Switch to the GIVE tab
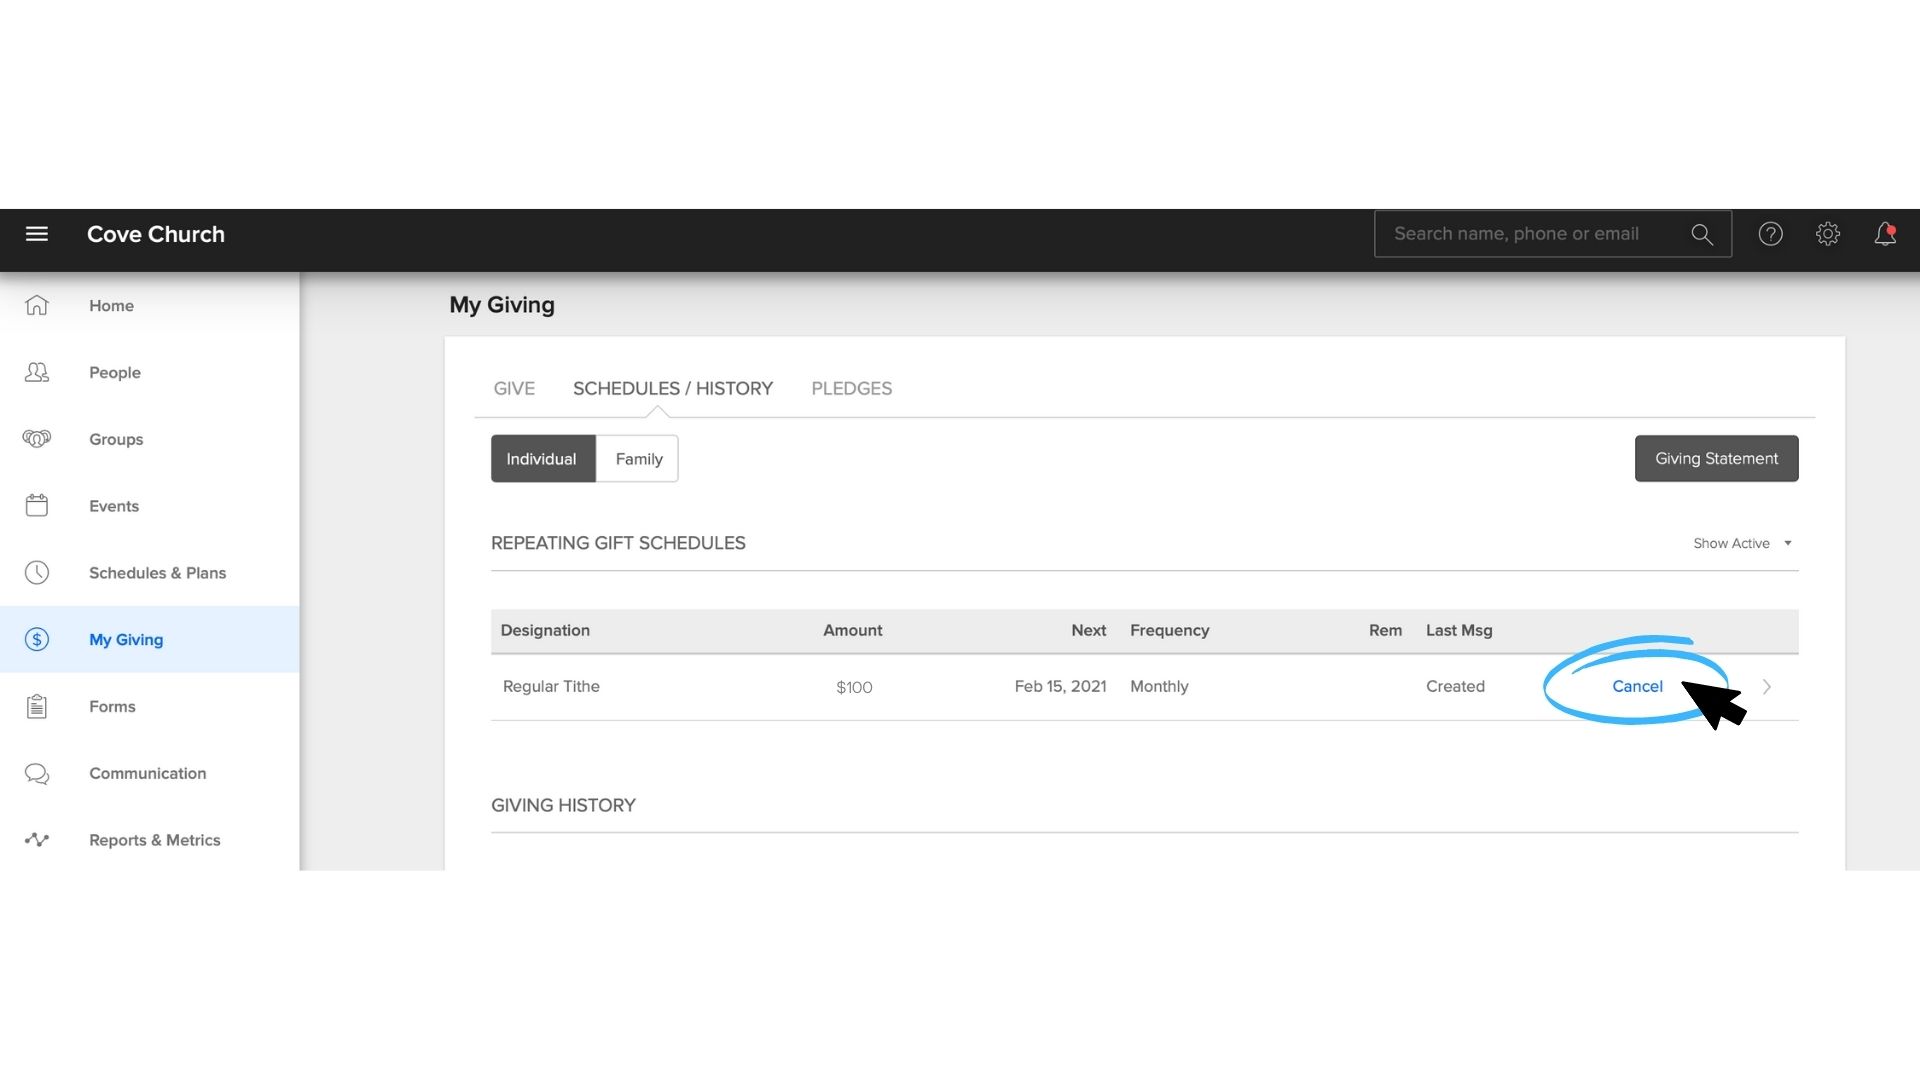 coord(514,388)
